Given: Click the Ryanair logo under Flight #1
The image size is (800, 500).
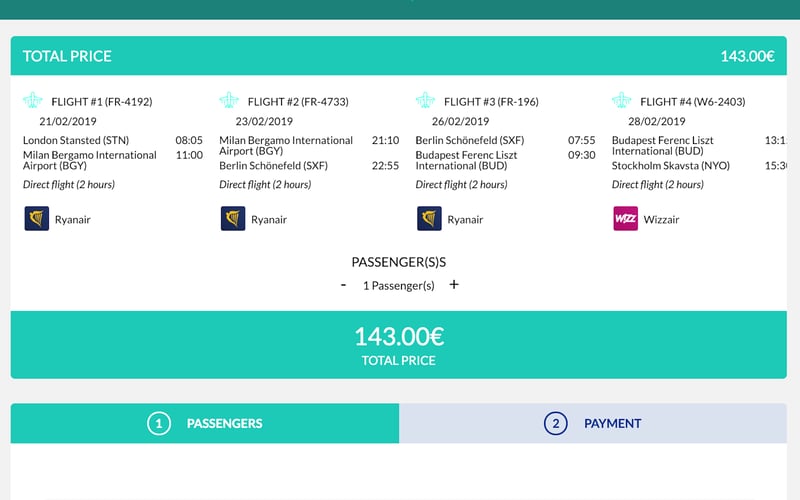Looking at the screenshot, I should coord(36,219).
